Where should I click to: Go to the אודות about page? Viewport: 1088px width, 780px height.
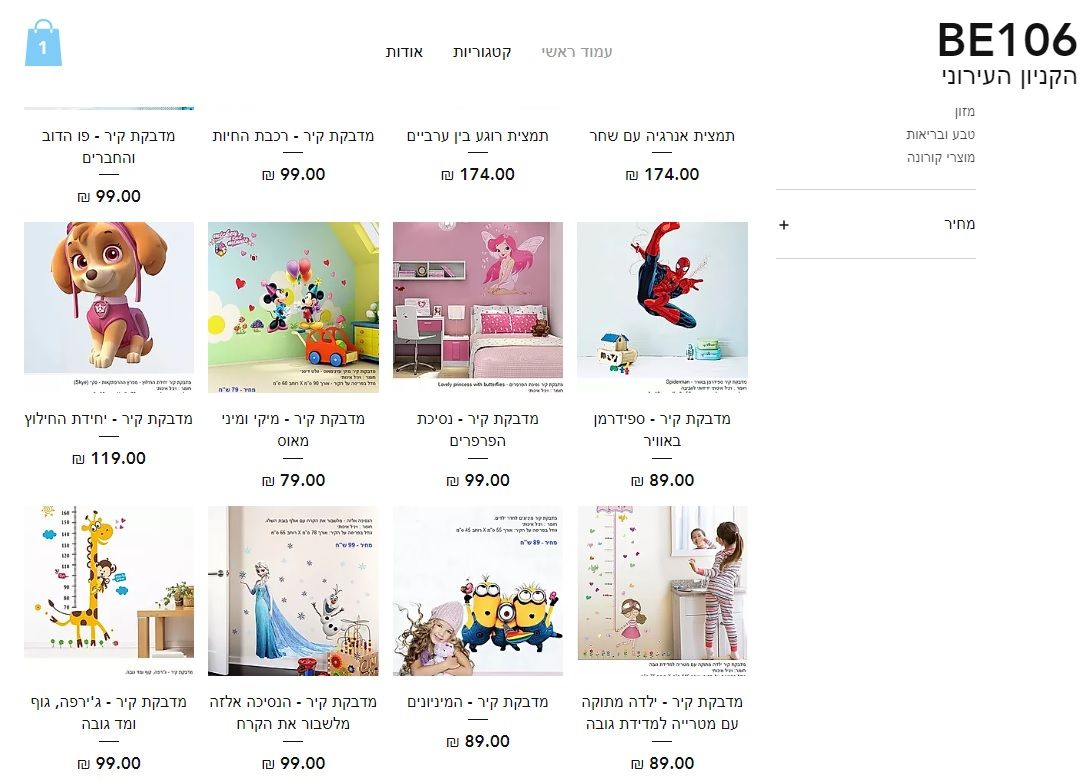coord(404,52)
